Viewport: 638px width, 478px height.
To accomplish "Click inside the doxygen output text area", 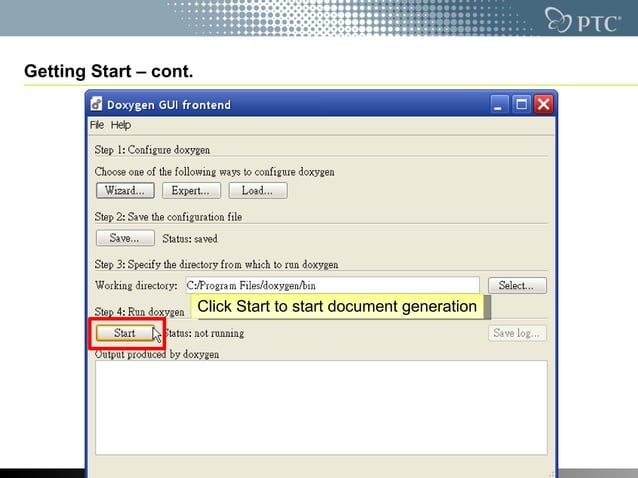I will tap(321, 408).
